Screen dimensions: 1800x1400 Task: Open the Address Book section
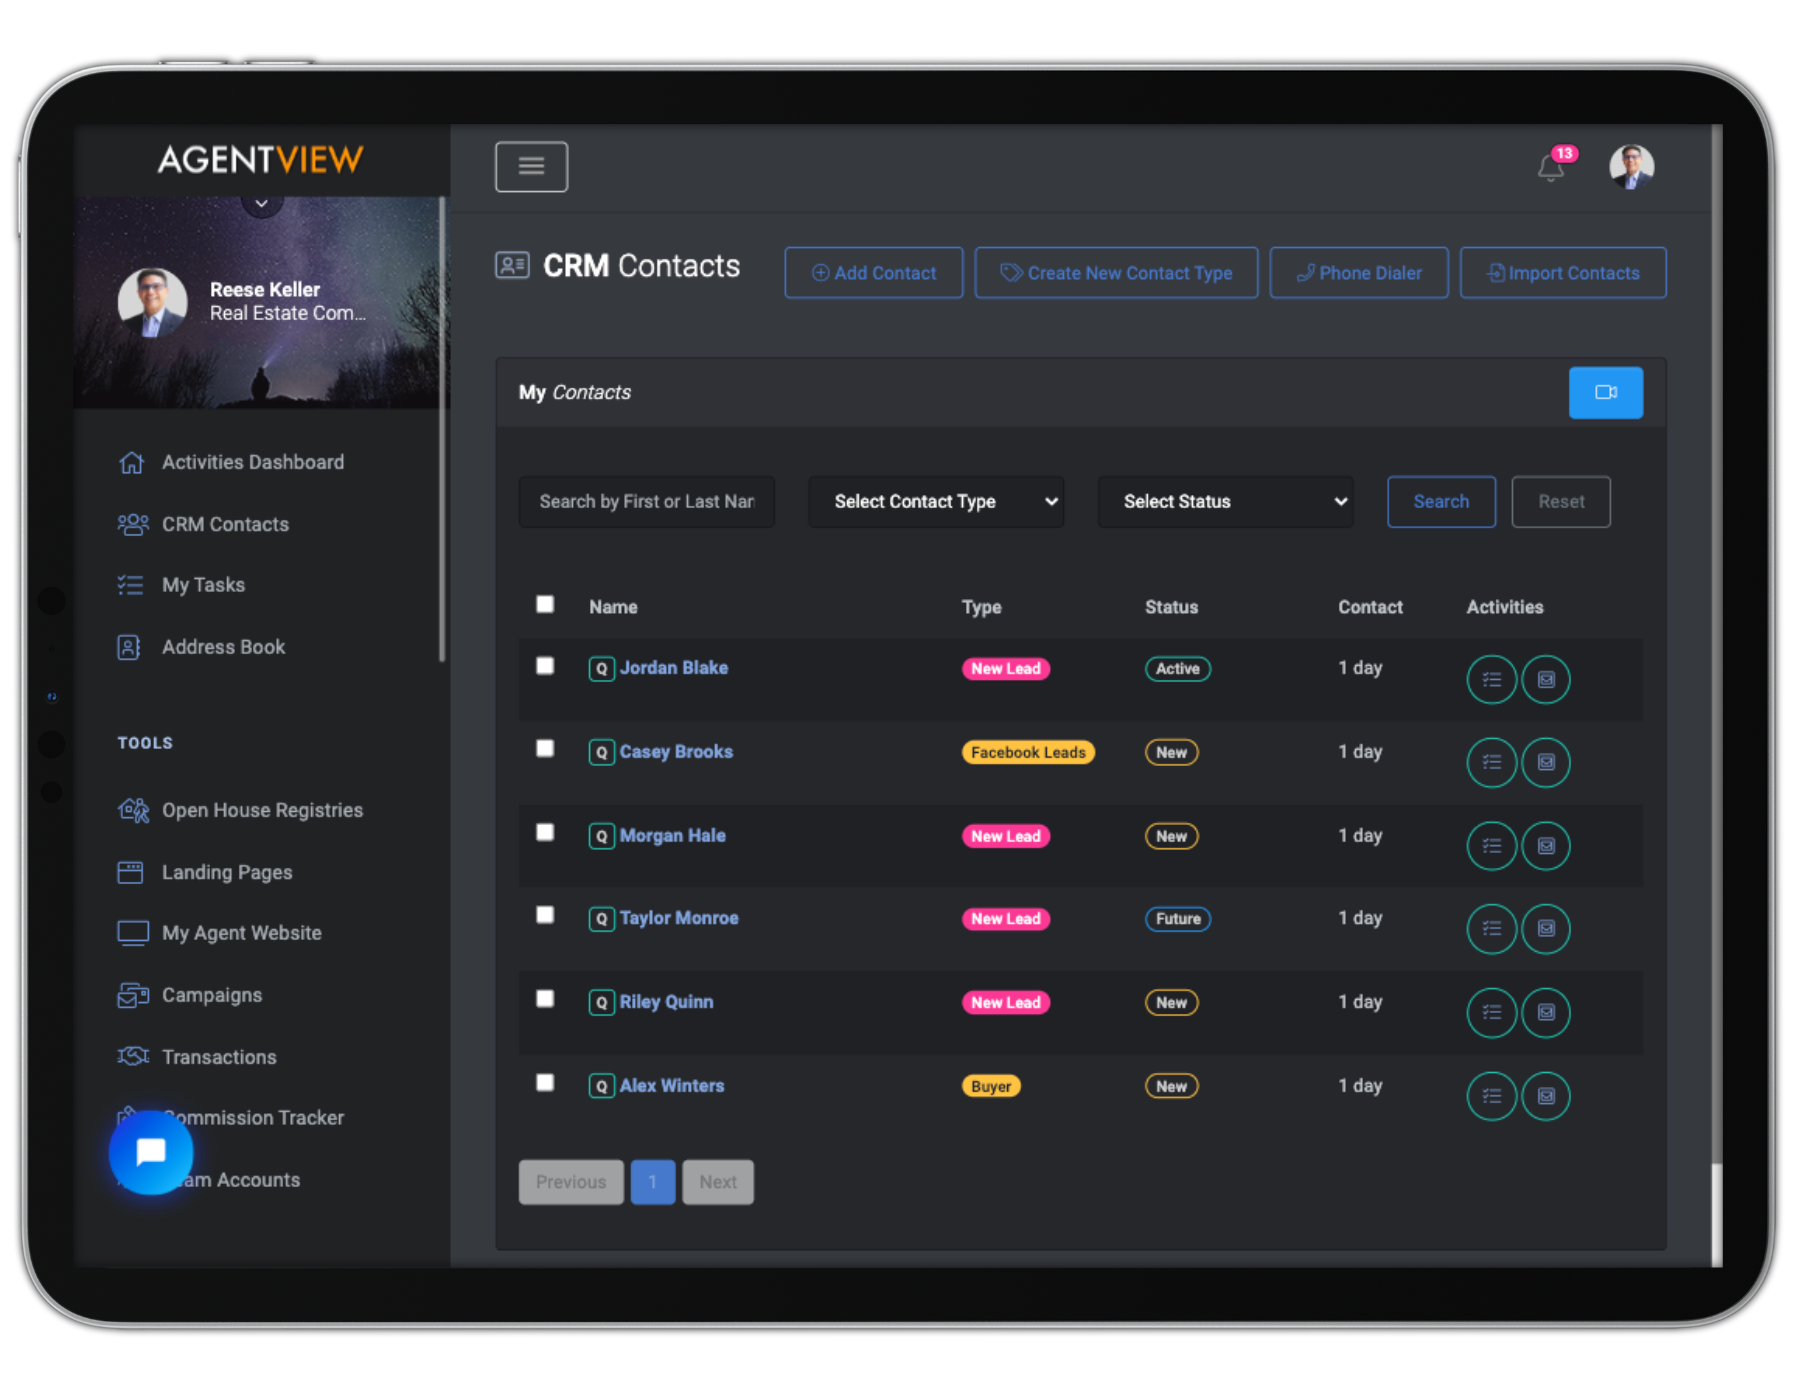[x=223, y=646]
